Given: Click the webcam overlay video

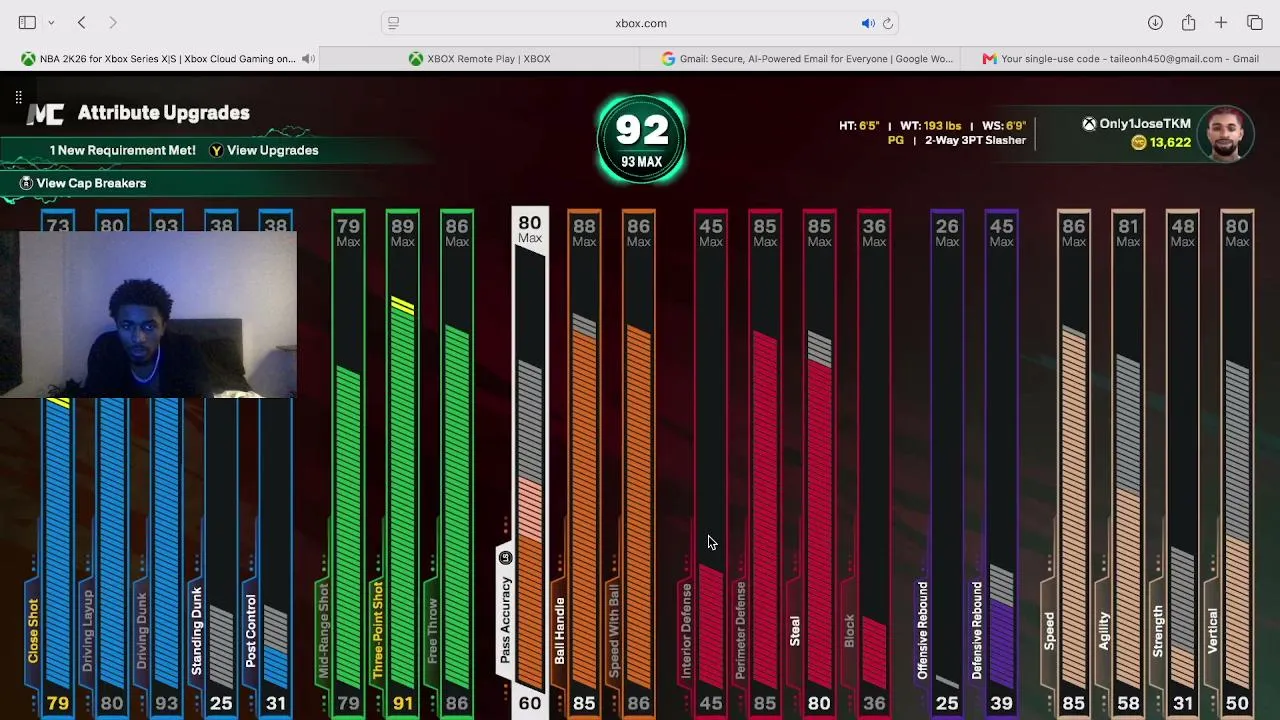Looking at the screenshot, I should [x=148, y=314].
